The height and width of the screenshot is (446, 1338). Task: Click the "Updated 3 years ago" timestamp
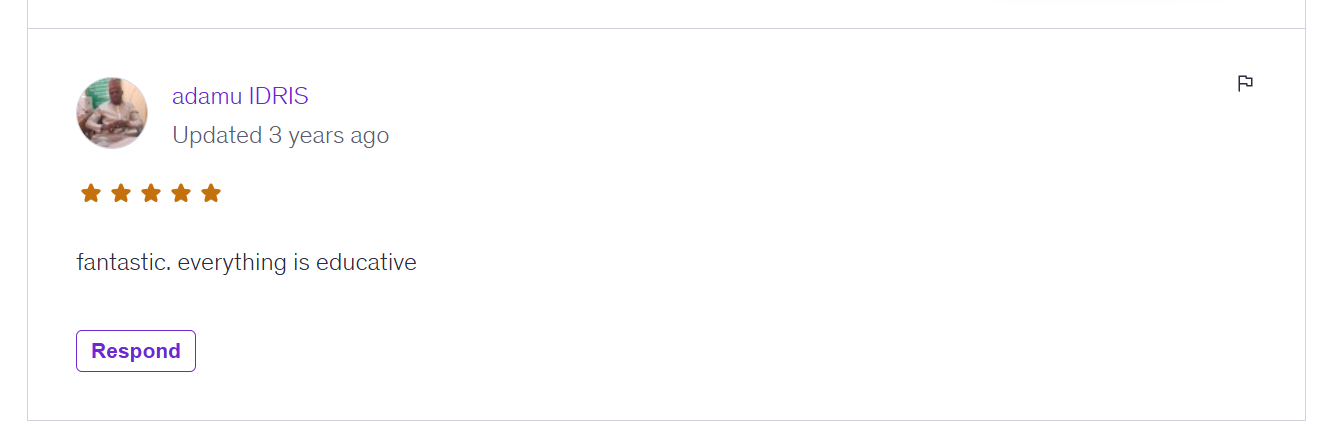tap(280, 135)
